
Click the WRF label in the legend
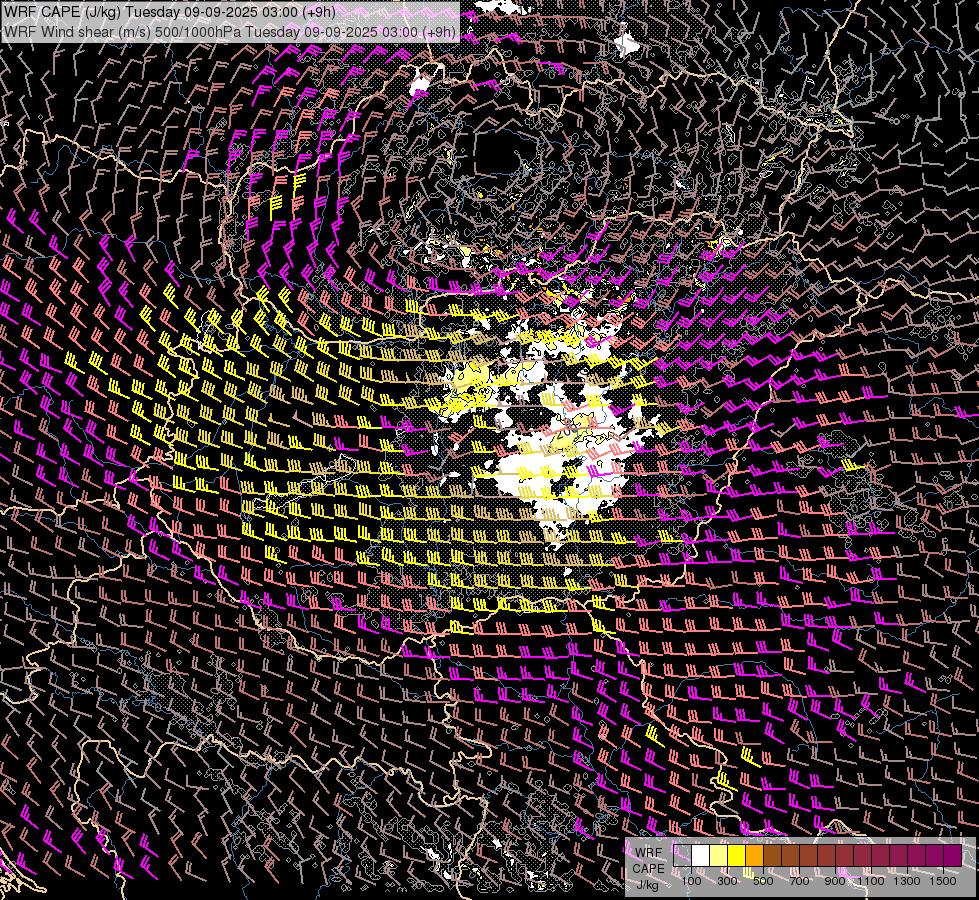[649, 853]
